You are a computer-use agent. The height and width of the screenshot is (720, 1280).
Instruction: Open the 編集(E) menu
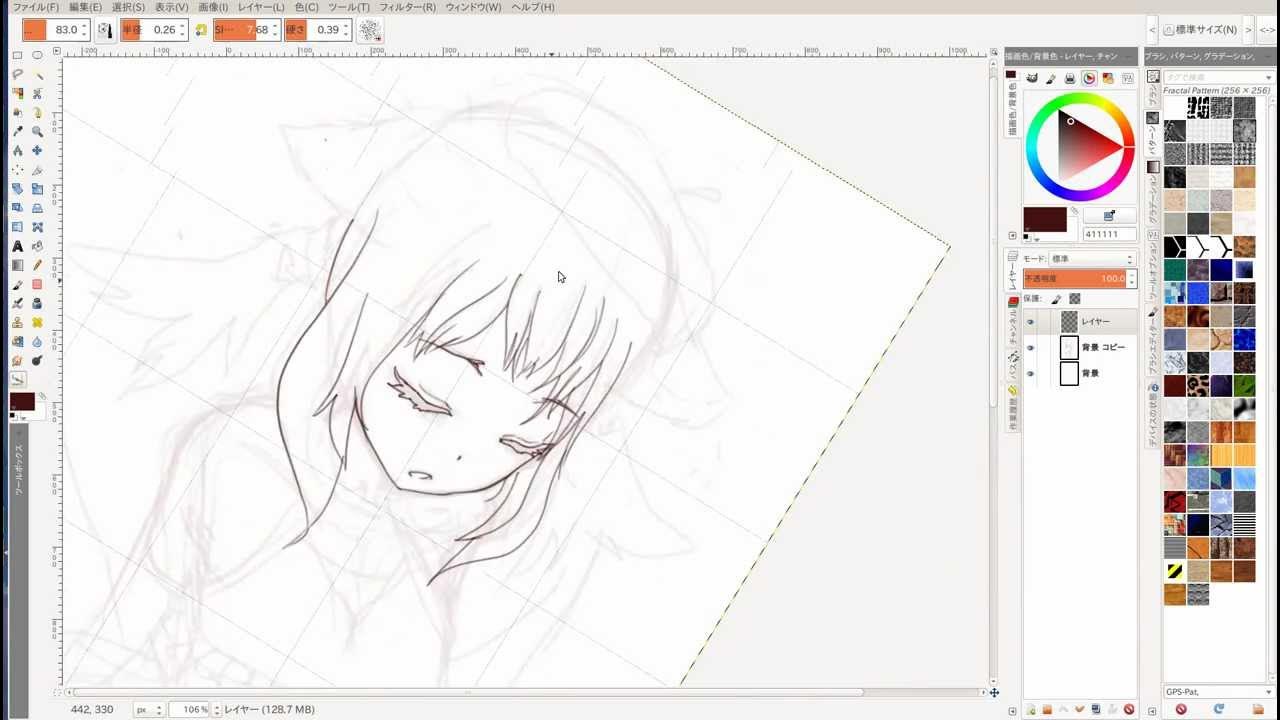[85, 7]
